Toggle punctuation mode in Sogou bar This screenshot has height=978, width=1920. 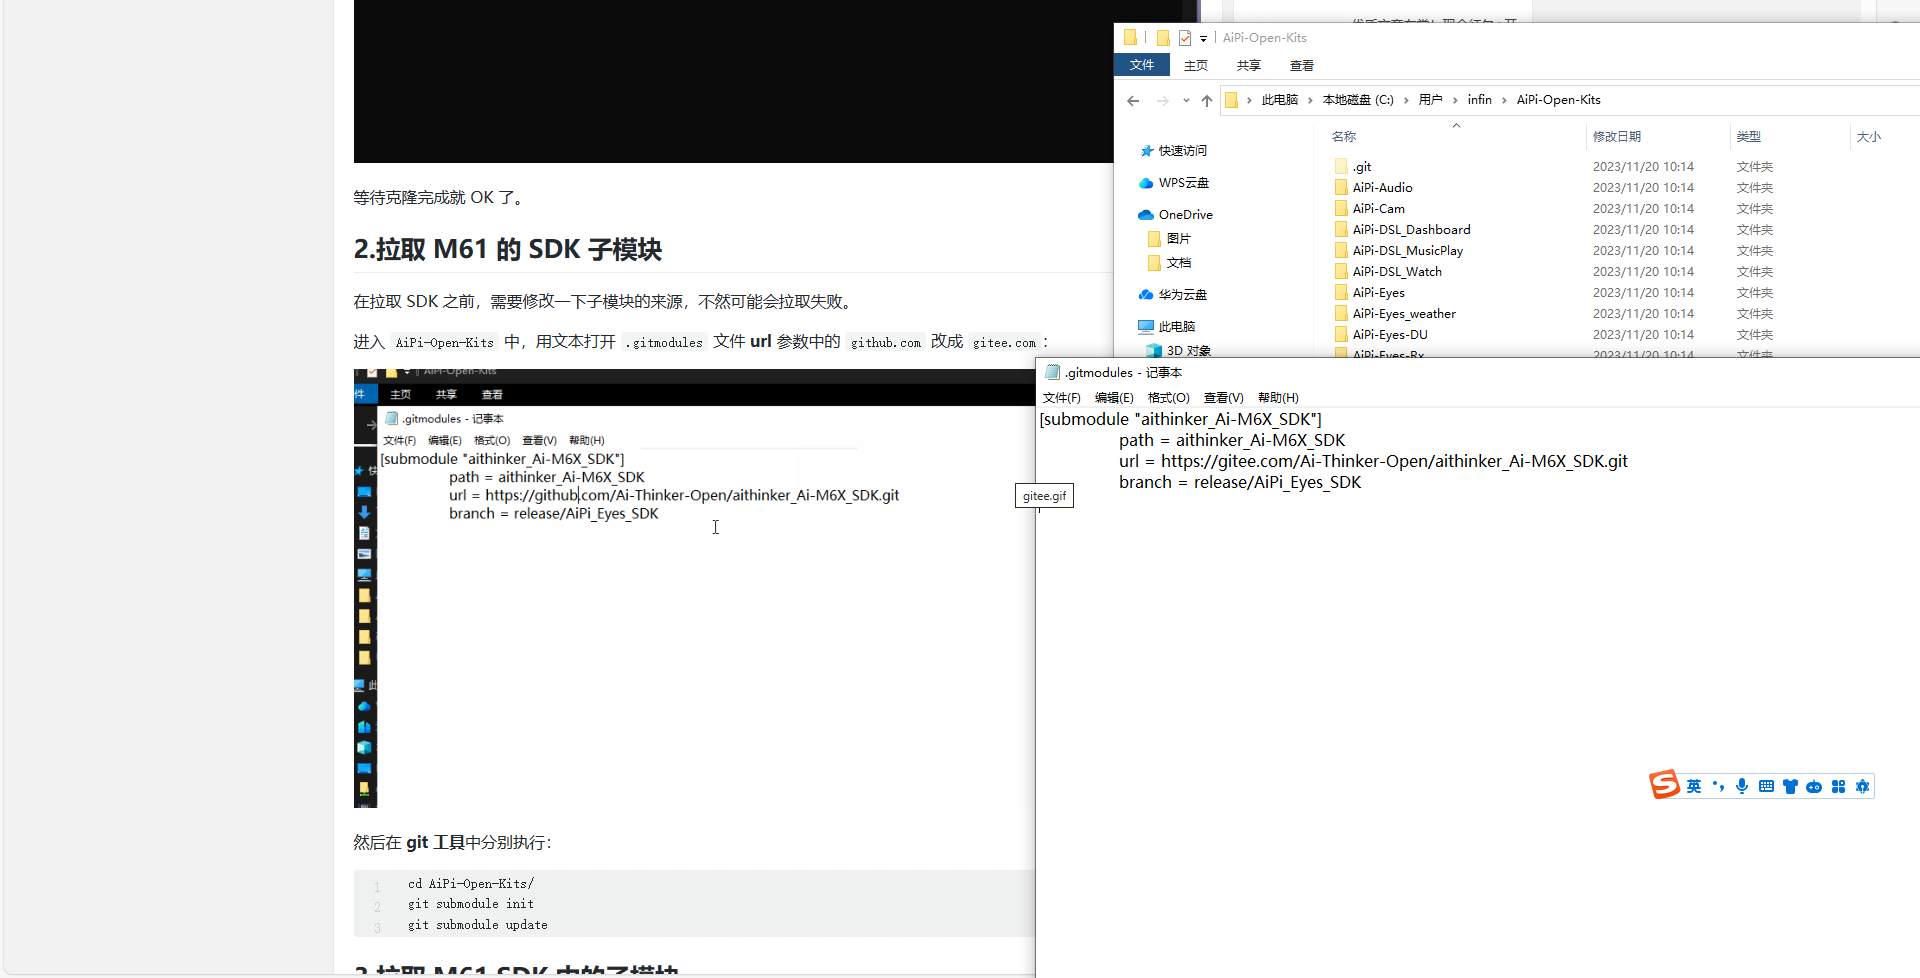(x=1718, y=787)
